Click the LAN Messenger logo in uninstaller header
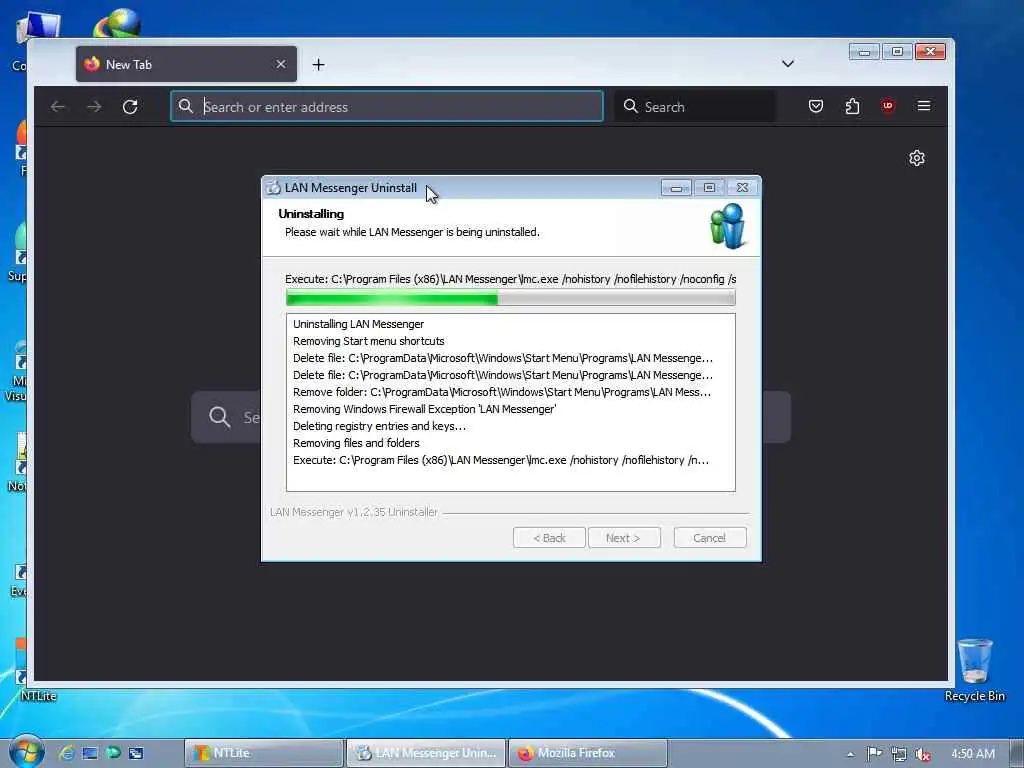This screenshot has width=1024, height=768. click(x=728, y=226)
